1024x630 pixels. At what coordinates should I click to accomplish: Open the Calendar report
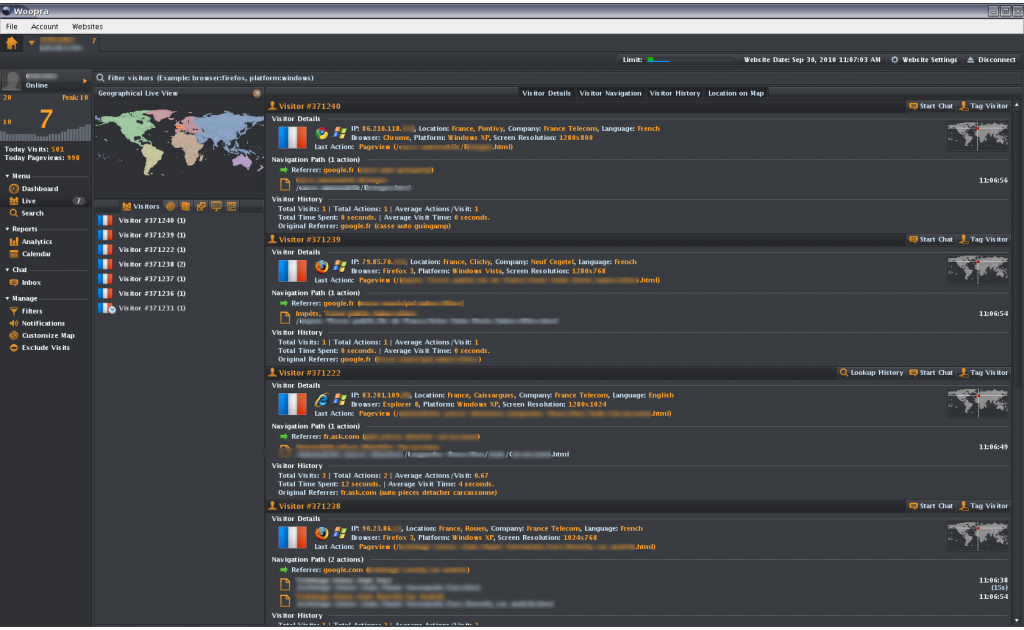tap(36, 254)
